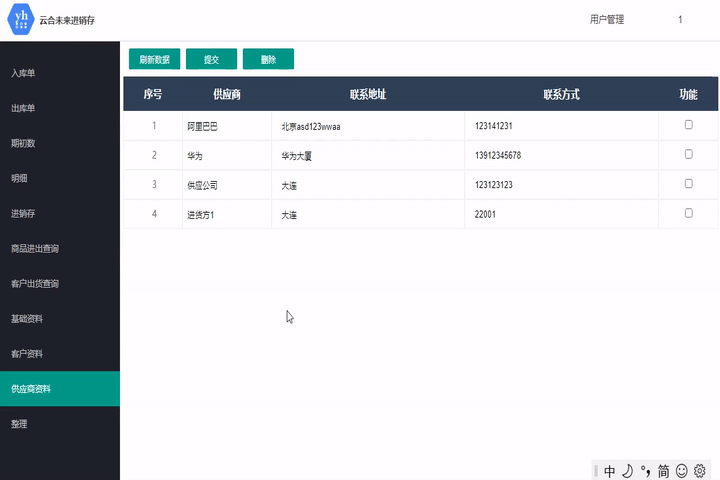Click the 删除 delete button

pyautogui.click(x=268, y=59)
